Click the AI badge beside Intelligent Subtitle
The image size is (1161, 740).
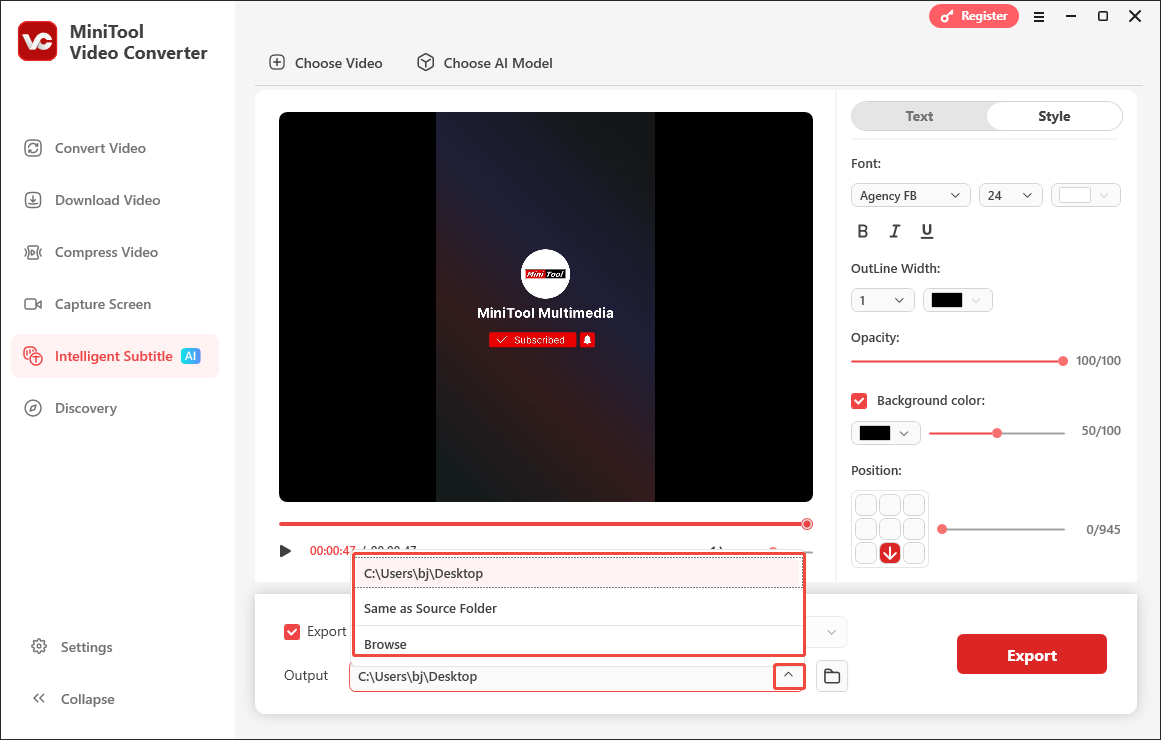191,356
